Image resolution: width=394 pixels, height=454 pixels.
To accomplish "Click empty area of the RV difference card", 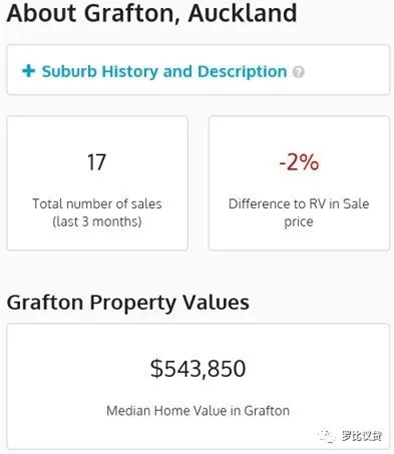I will pyautogui.click(x=299, y=135).
